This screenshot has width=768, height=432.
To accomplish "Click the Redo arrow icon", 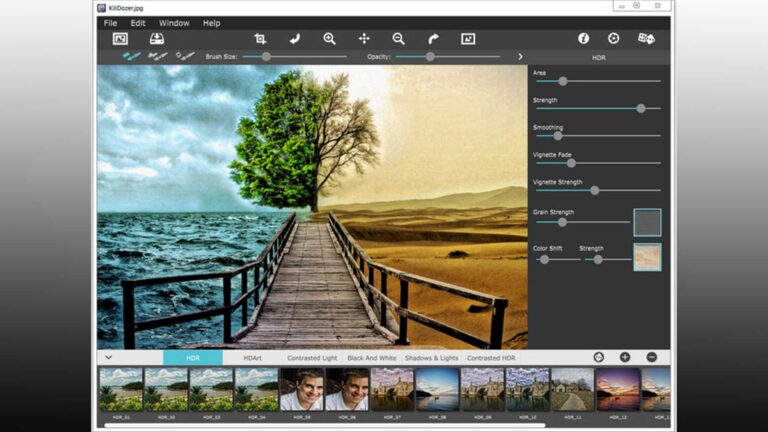I will point(433,39).
